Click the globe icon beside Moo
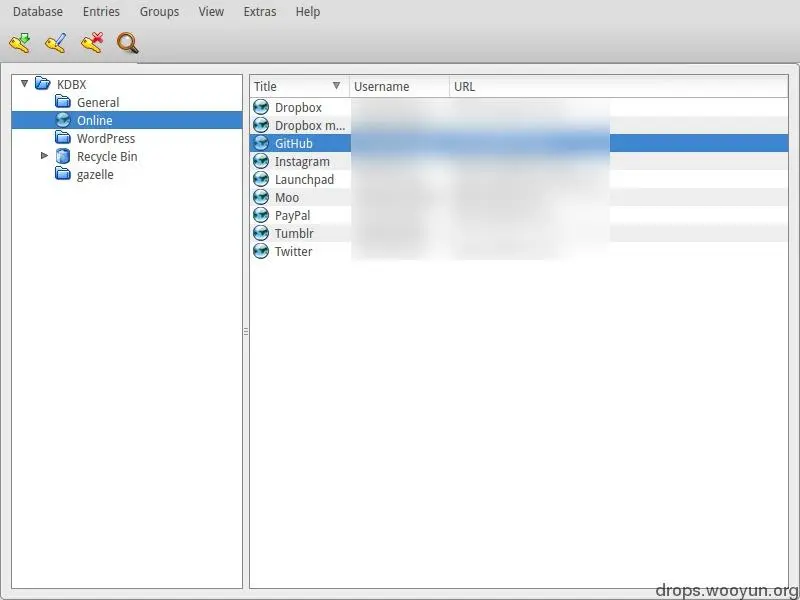 [x=261, y=197]
